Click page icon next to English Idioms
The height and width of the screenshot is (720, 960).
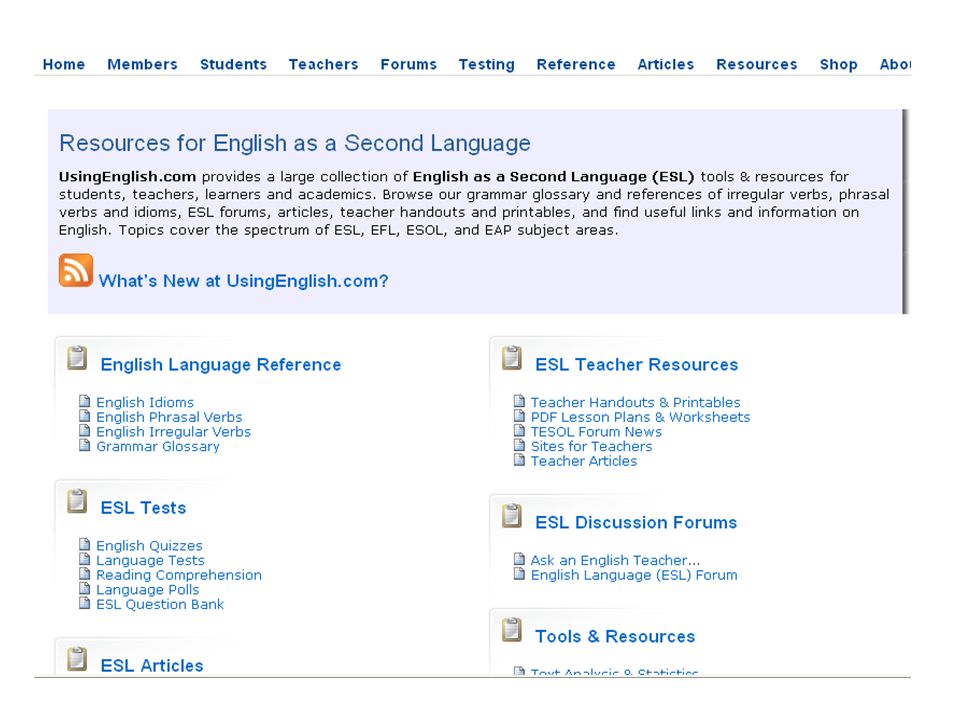pyautogui.click(x=84, y=401)
